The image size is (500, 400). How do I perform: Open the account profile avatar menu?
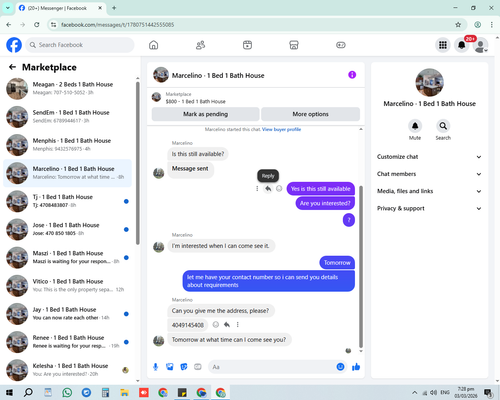coord(480,45)
